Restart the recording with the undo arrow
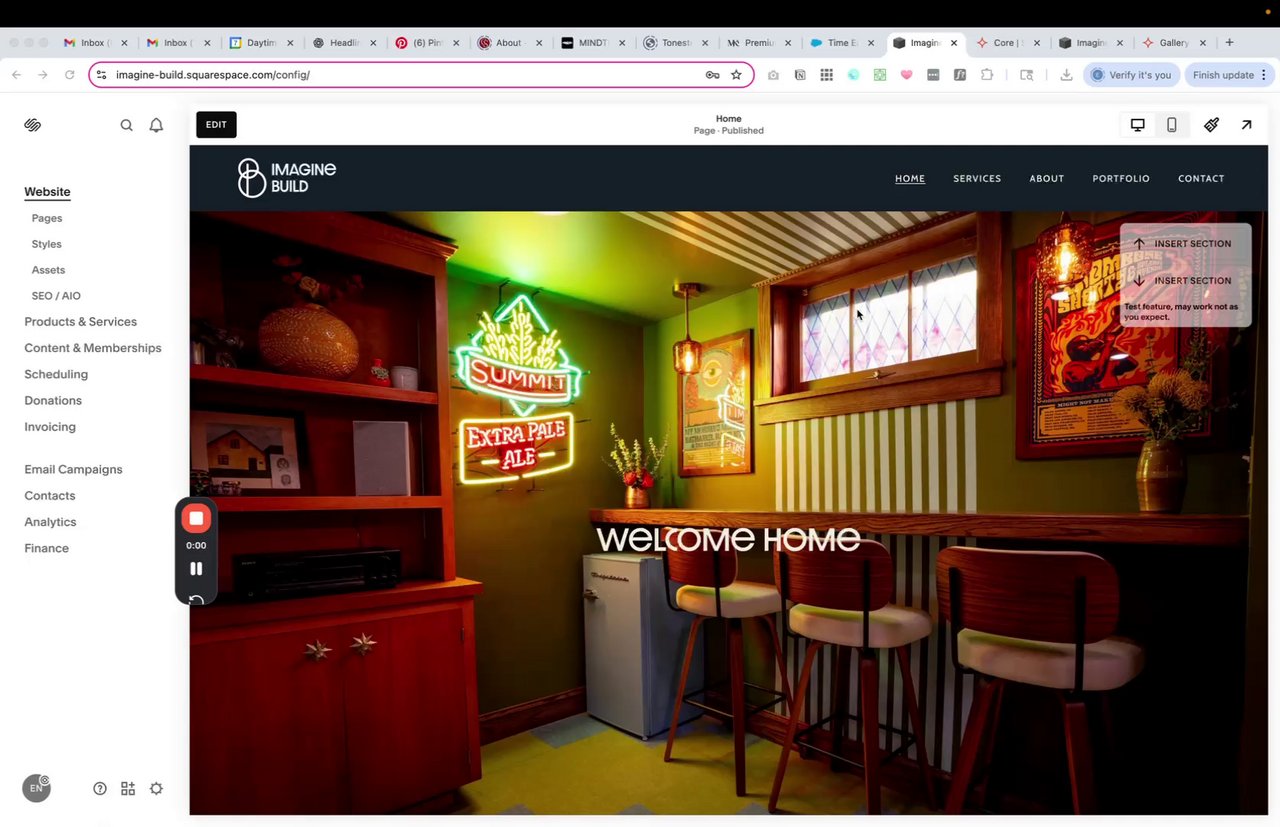The height and width of the screenshot is (827, 1280). [x=196, y=600]
